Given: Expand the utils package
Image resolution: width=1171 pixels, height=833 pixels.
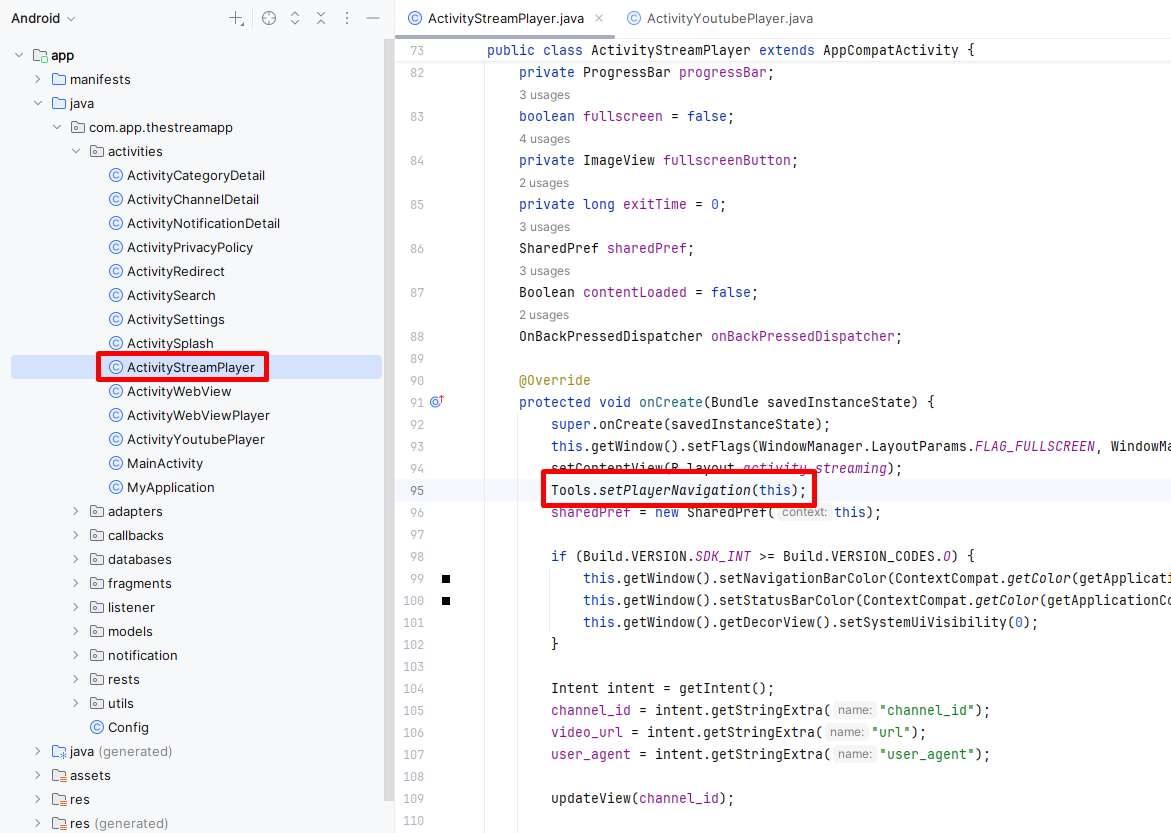Looking at the screenshot, I should click(76, 703).
